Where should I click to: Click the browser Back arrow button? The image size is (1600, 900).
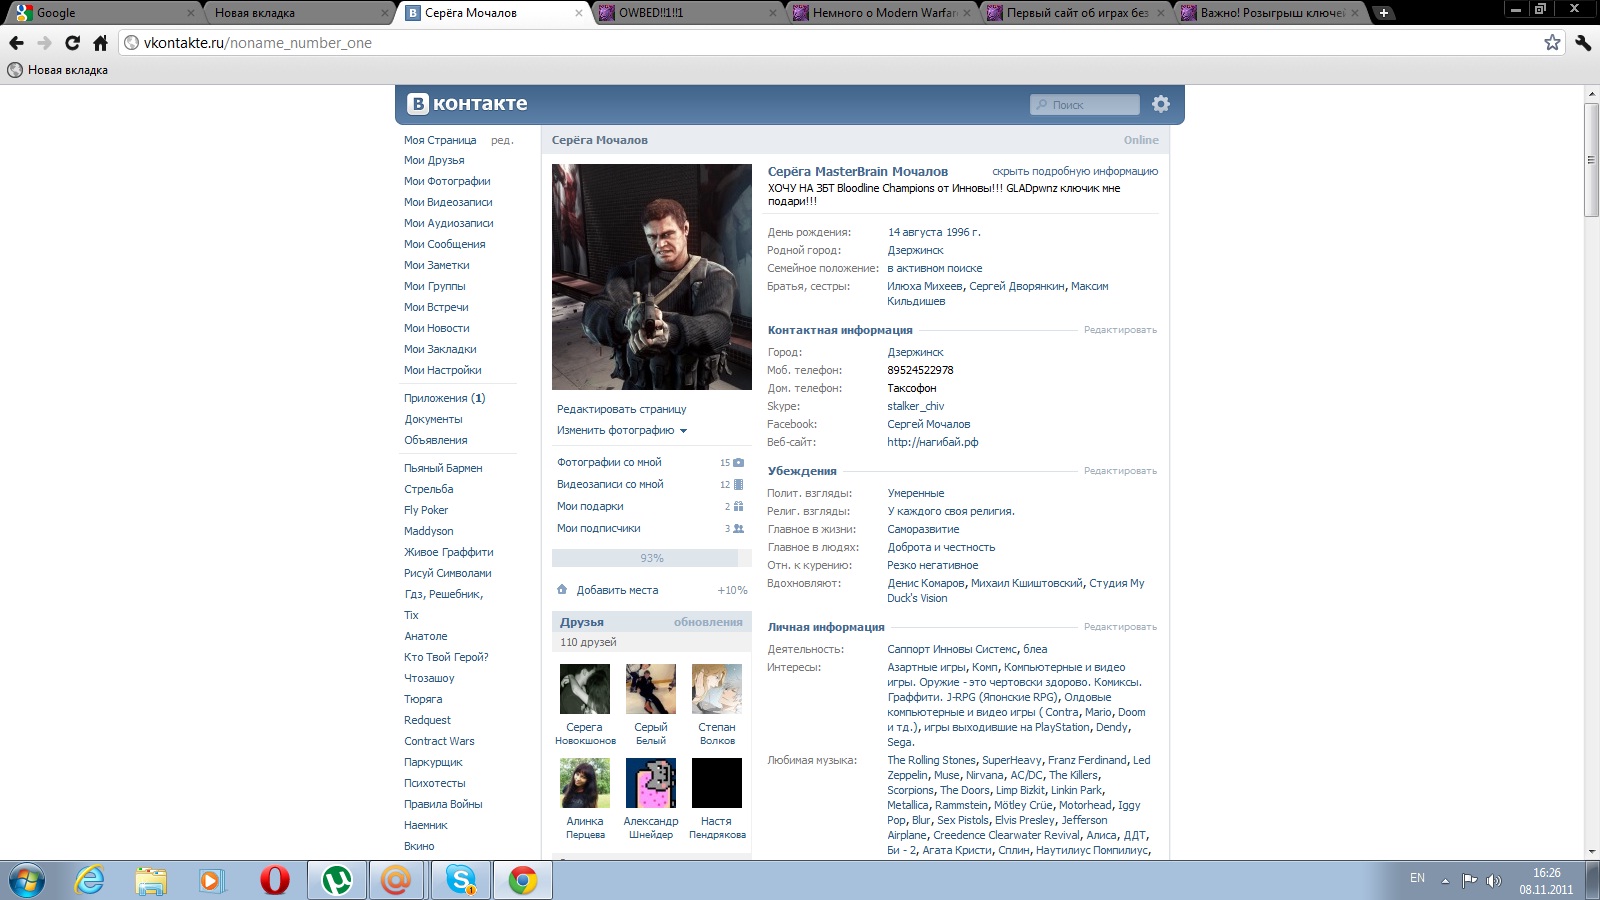click(x=16, y=43)
